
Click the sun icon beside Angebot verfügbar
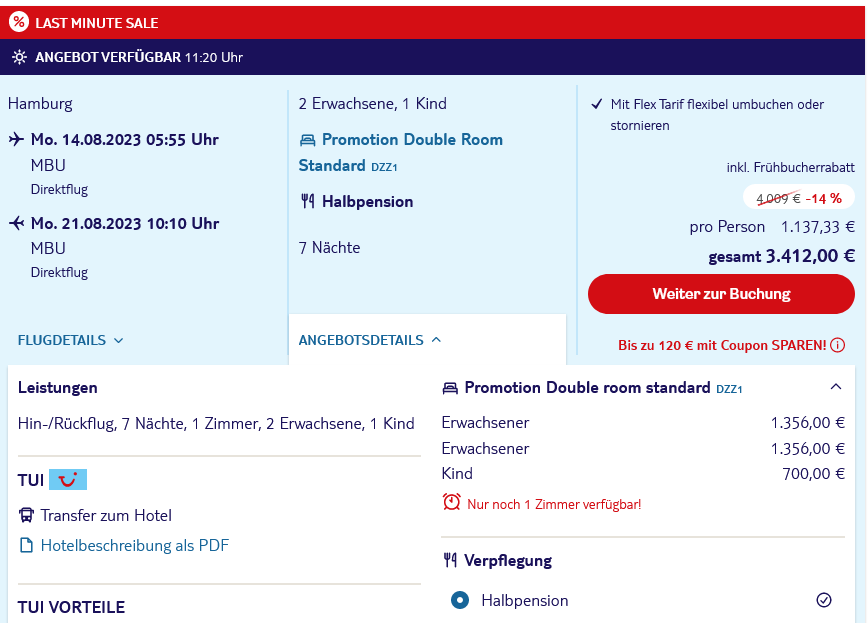(x=19, y=57)
